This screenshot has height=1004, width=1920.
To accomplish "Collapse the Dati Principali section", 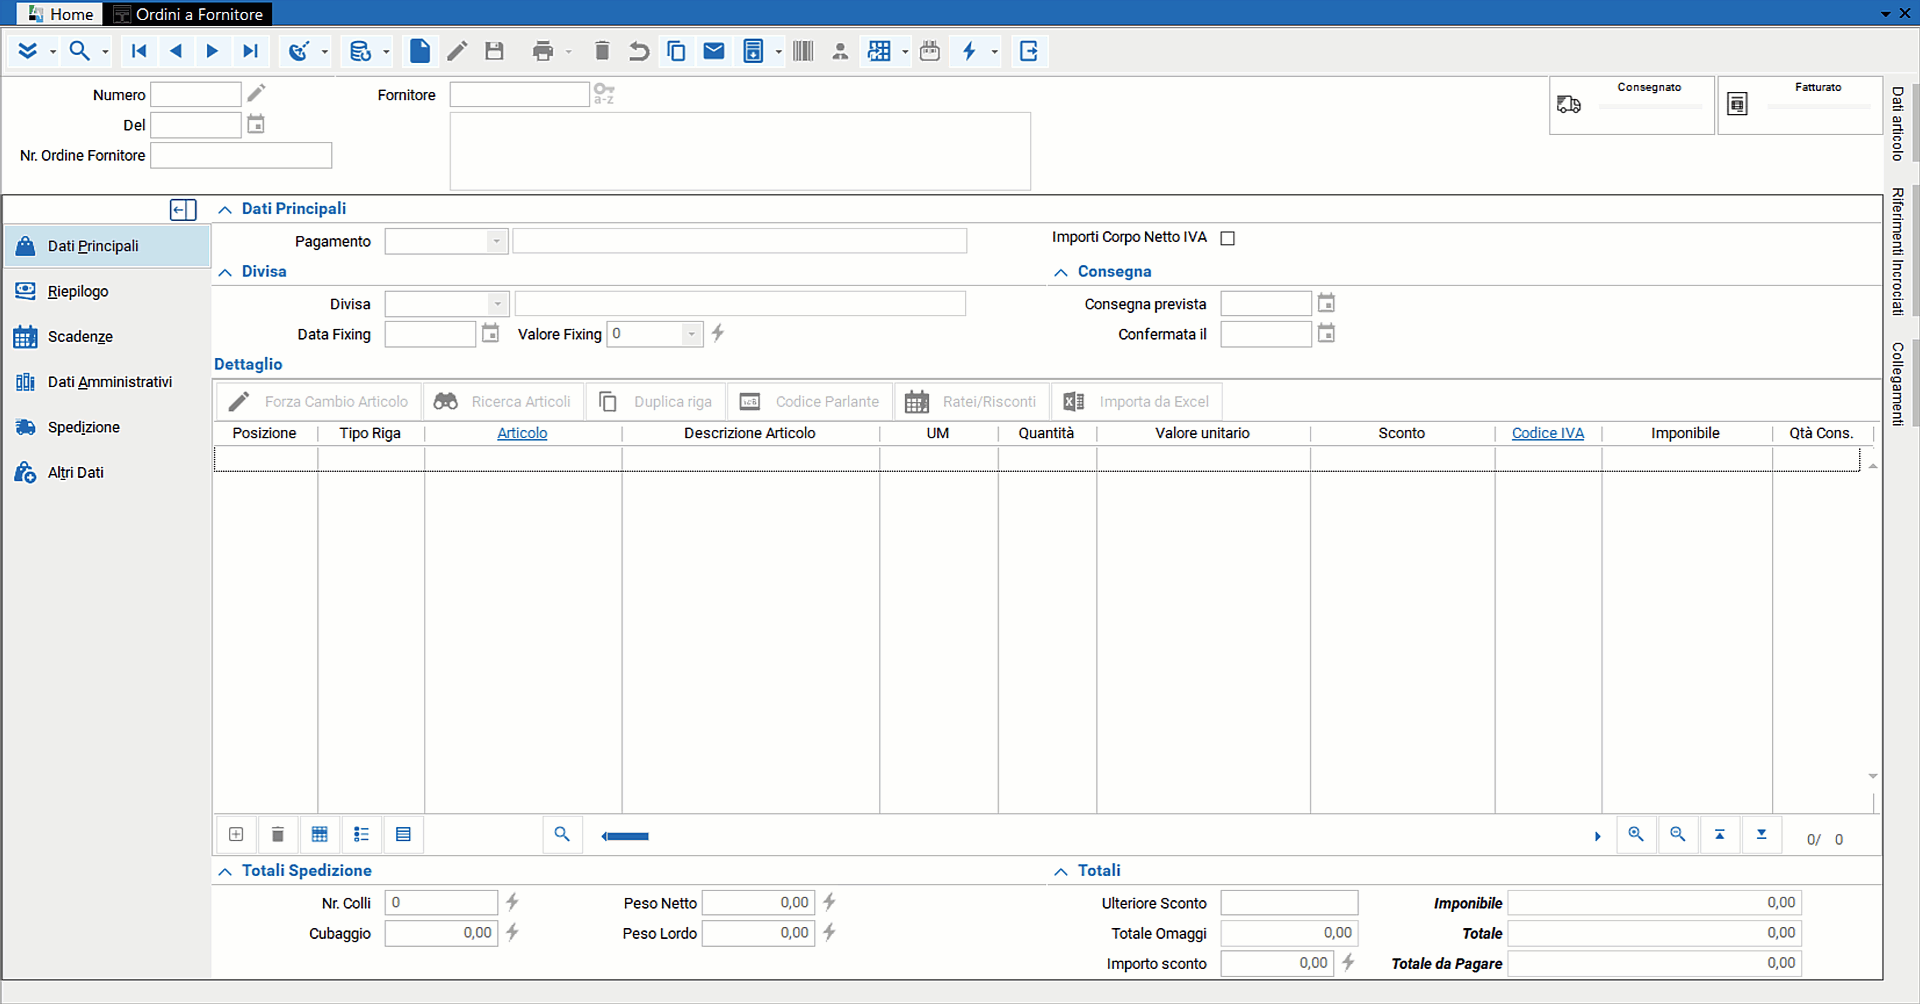I will point(225,209).
